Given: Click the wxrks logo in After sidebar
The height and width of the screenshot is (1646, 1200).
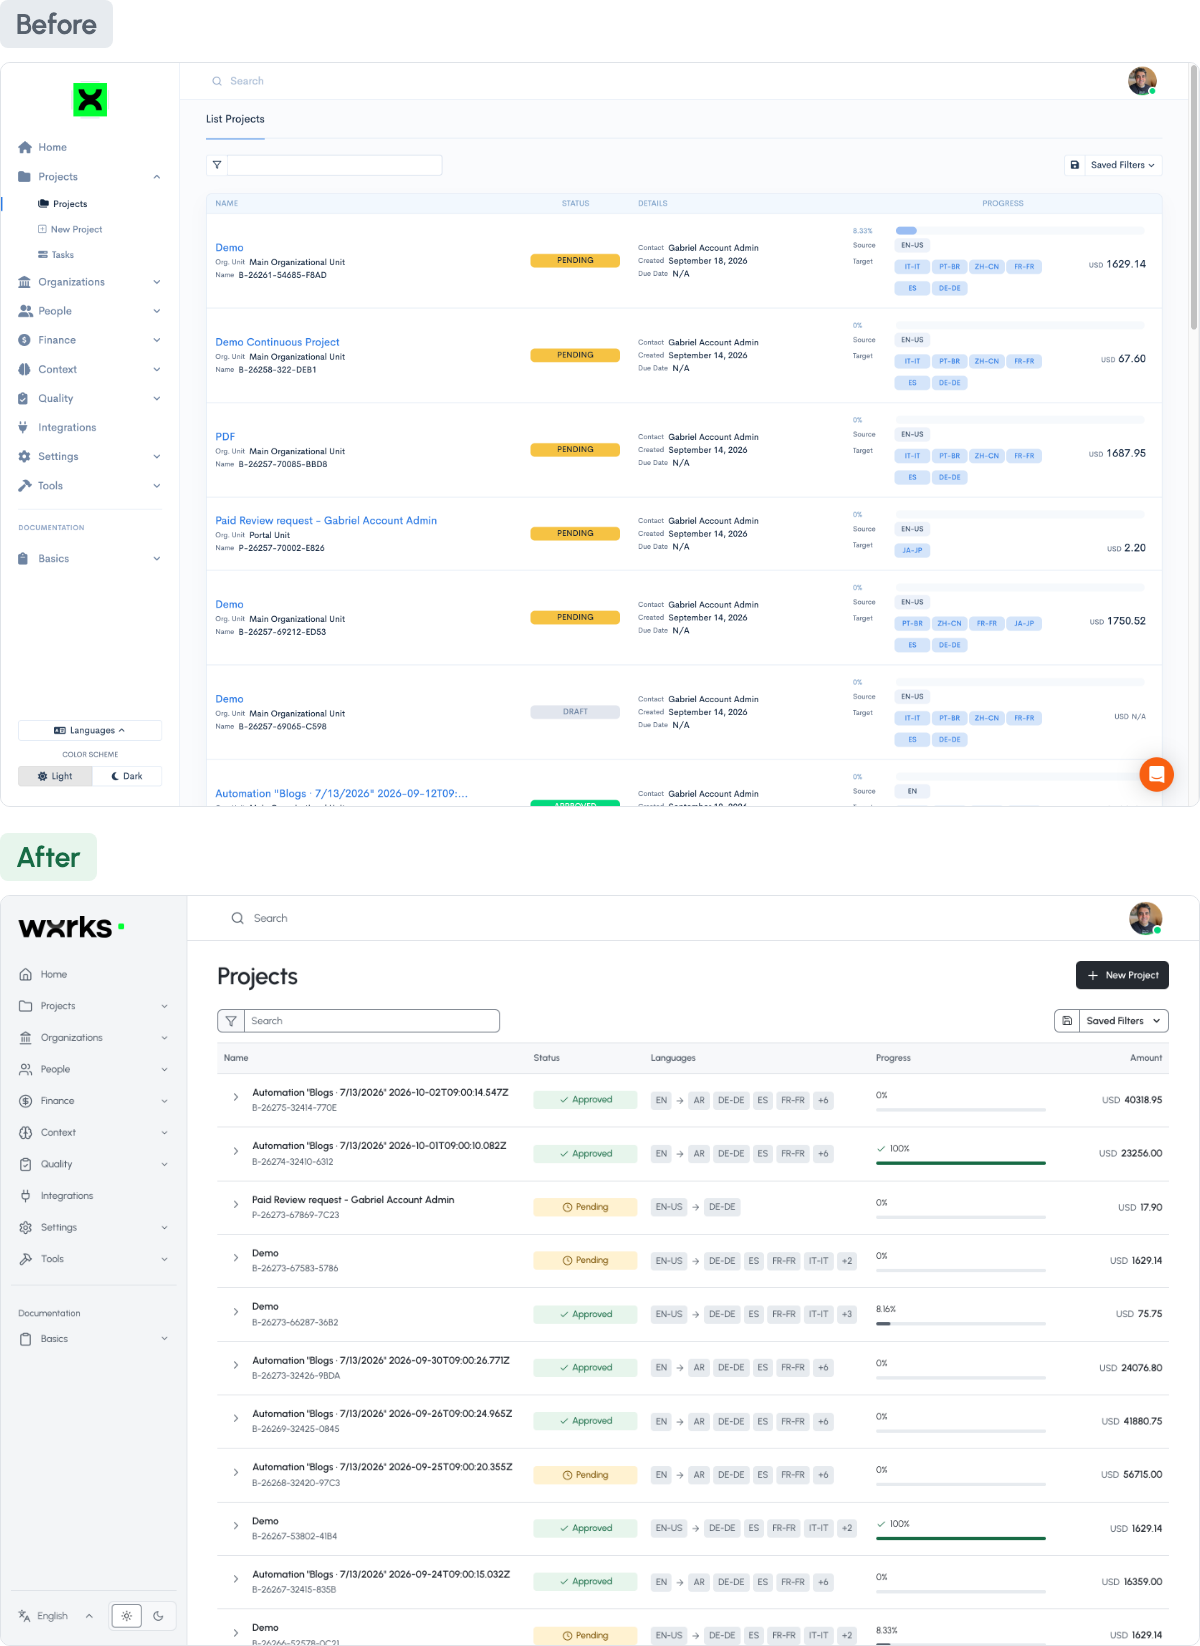Looking at the screenshot, I should coord(72,927).
